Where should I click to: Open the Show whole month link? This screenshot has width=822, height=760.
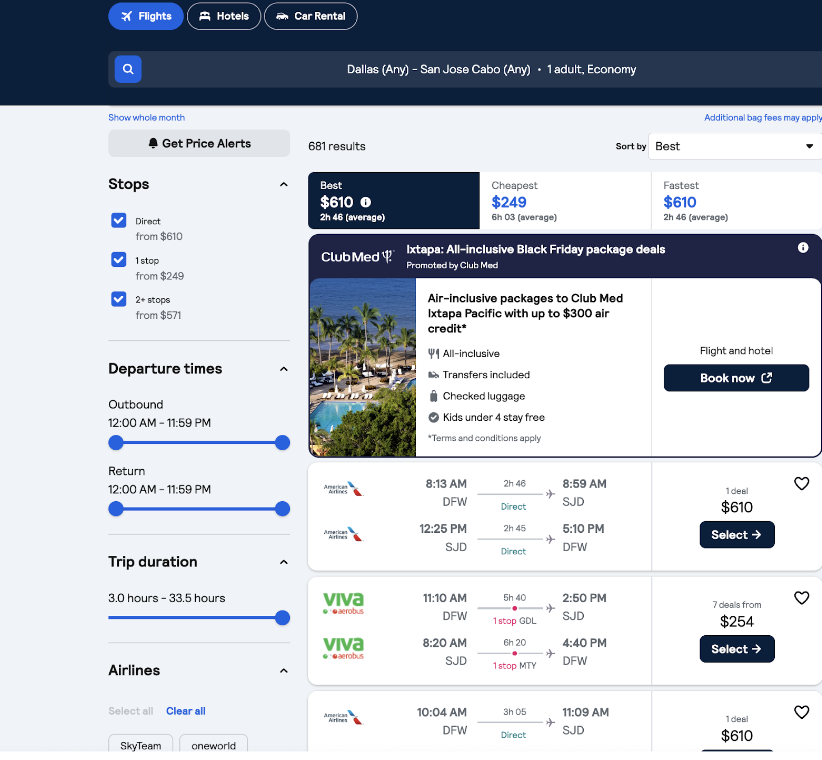point(146,117)
